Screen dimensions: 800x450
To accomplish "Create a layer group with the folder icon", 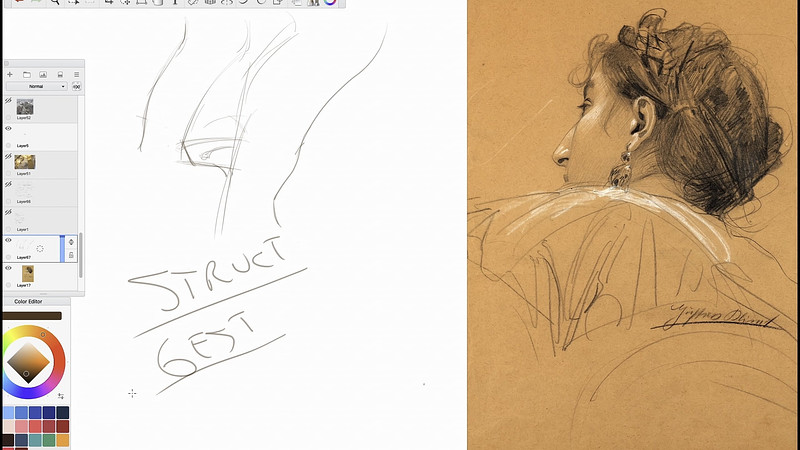I will pyautogui.click(x=27, y=74).
